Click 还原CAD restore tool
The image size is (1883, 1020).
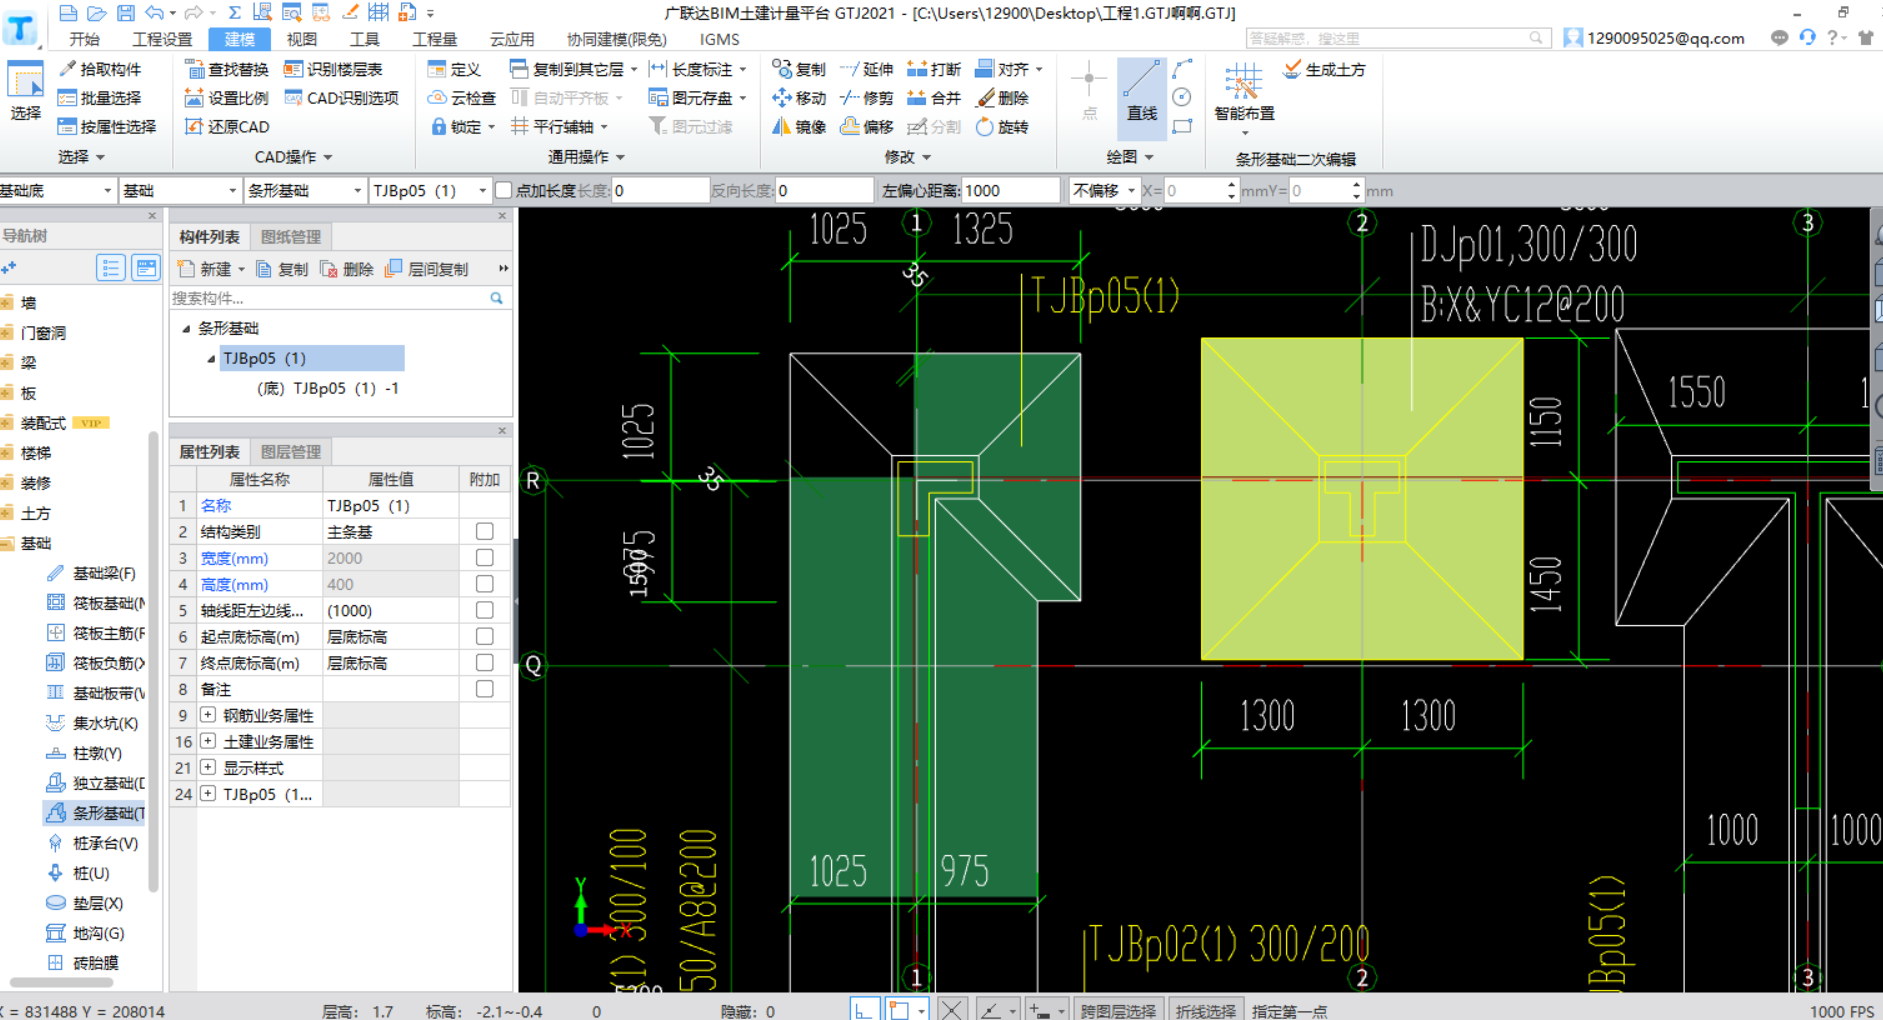(x=227, y=127)
